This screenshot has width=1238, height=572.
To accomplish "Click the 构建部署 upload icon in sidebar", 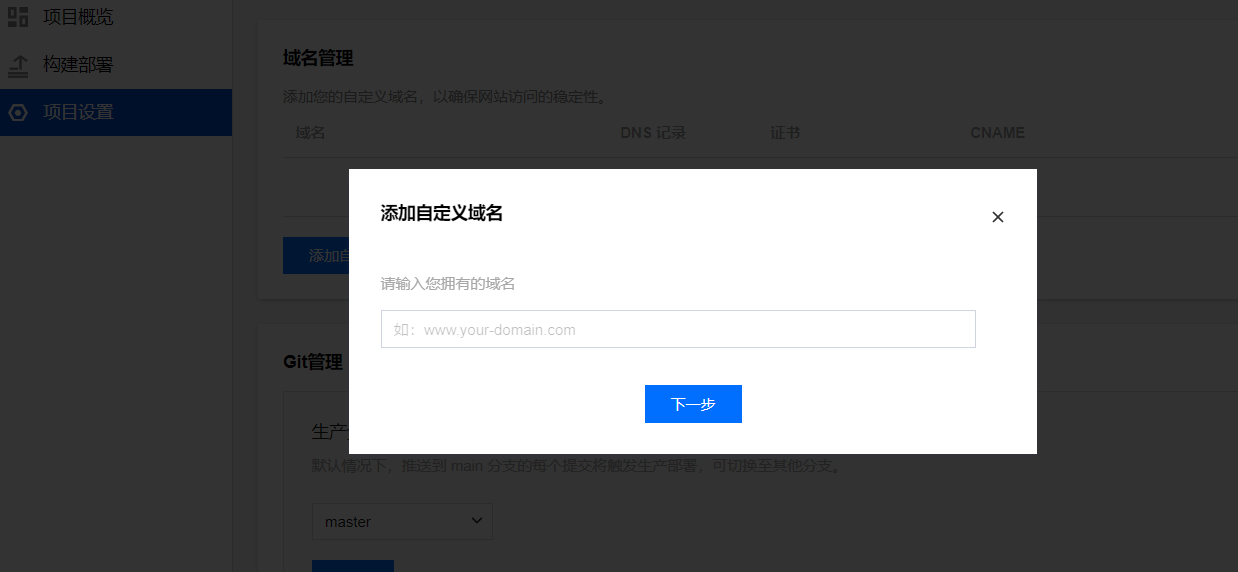I will click(x=18, y=66).
